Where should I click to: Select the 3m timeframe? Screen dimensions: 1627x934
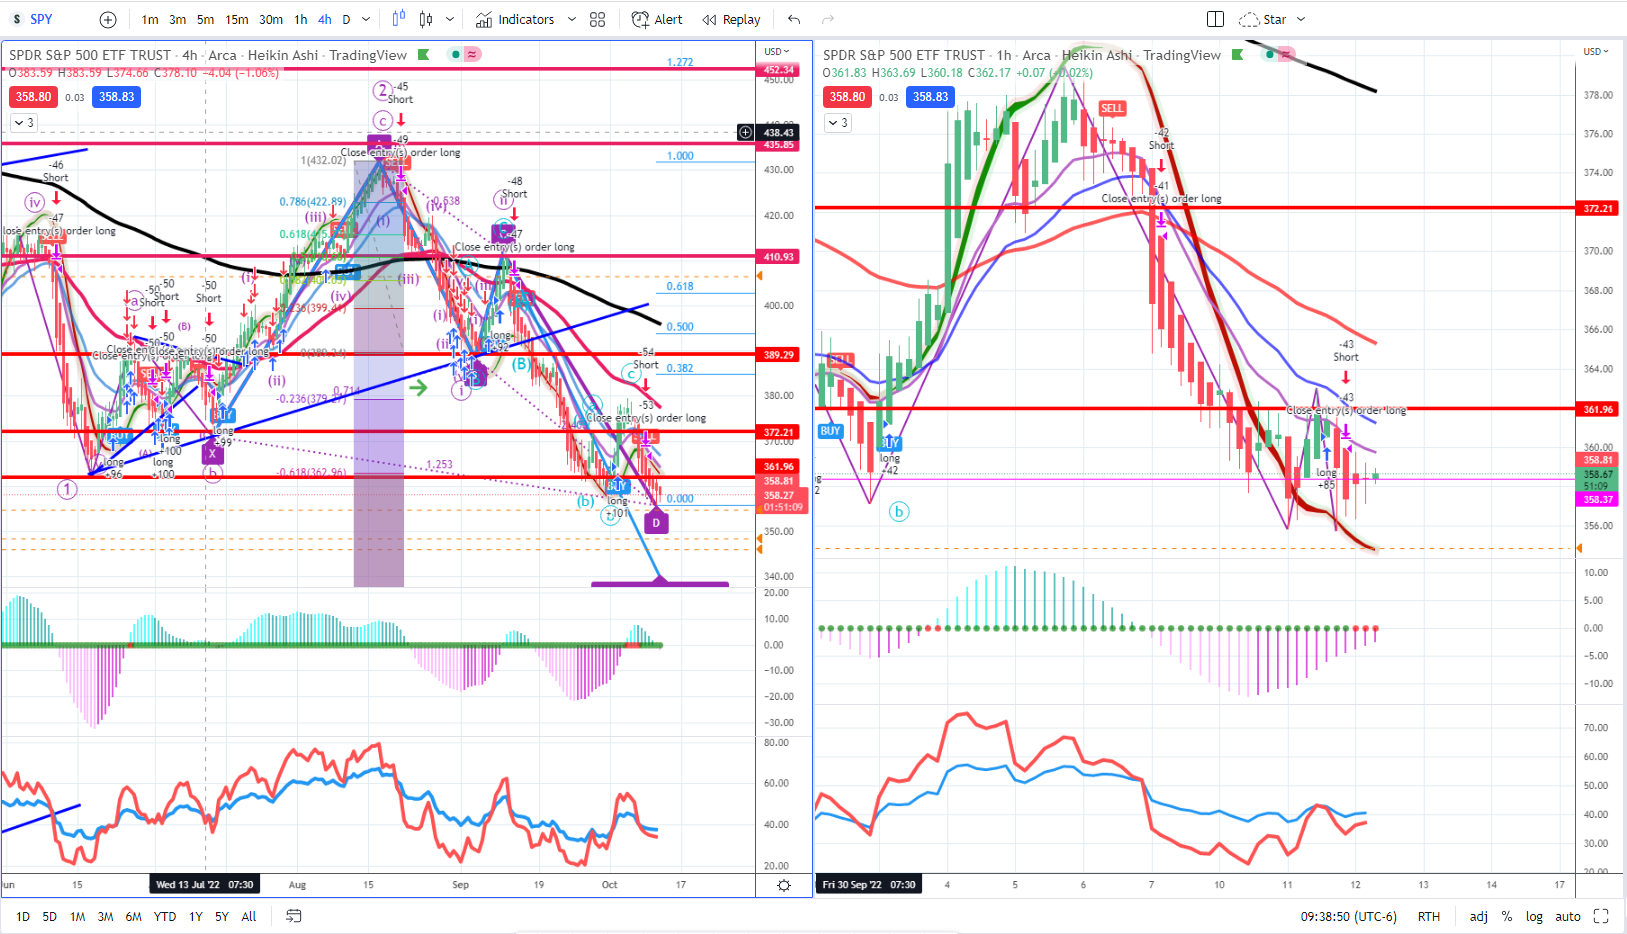pos(177,19)
